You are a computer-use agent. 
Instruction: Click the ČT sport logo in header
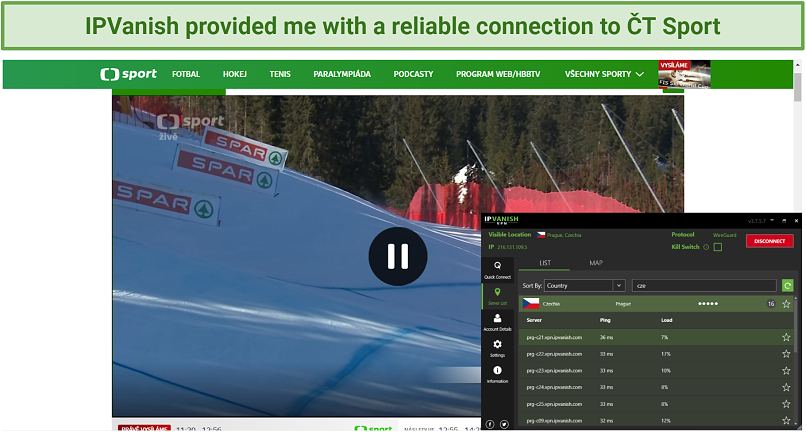click(129, 74)
